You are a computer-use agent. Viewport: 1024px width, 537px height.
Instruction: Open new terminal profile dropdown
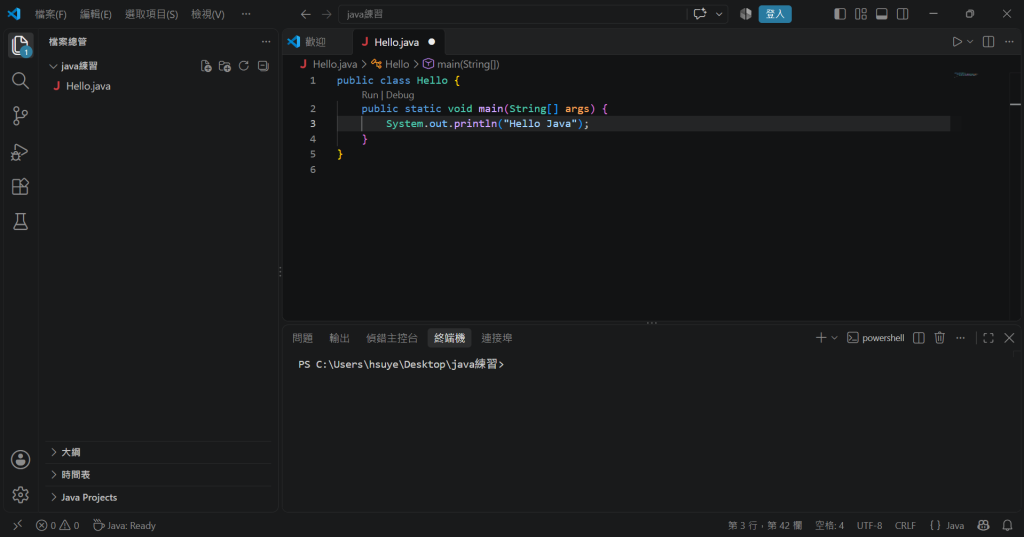coord(834,338)
